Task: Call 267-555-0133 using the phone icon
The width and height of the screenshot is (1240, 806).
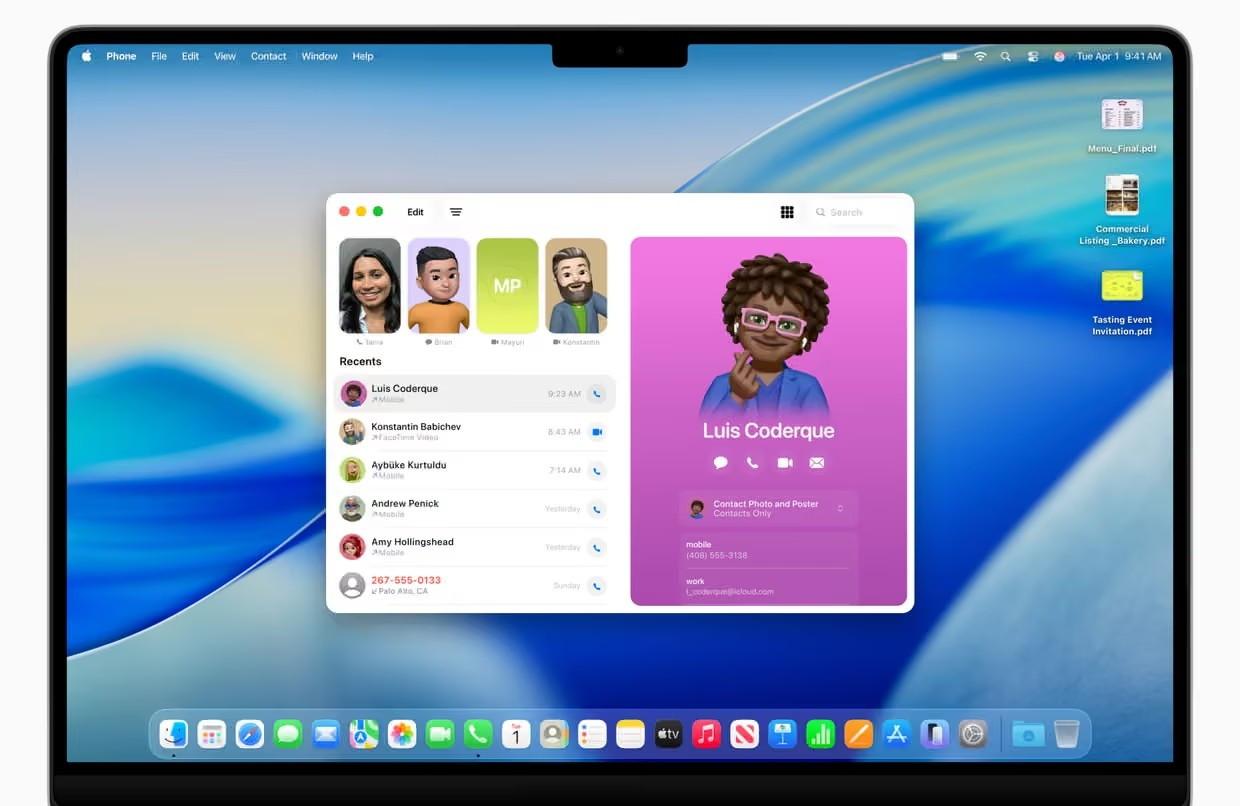Action: point(597,585)
